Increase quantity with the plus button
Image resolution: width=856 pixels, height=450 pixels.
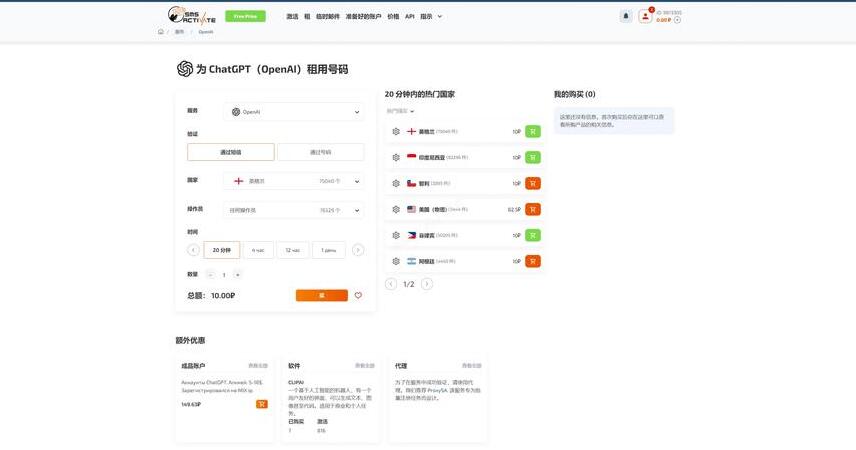click(237, 275)
